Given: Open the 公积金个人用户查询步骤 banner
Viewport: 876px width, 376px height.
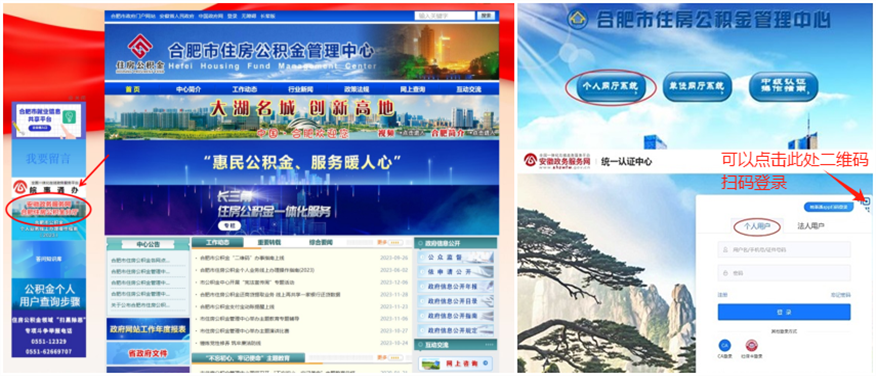Looking at the screenshot, I should (x=49, y=296).
